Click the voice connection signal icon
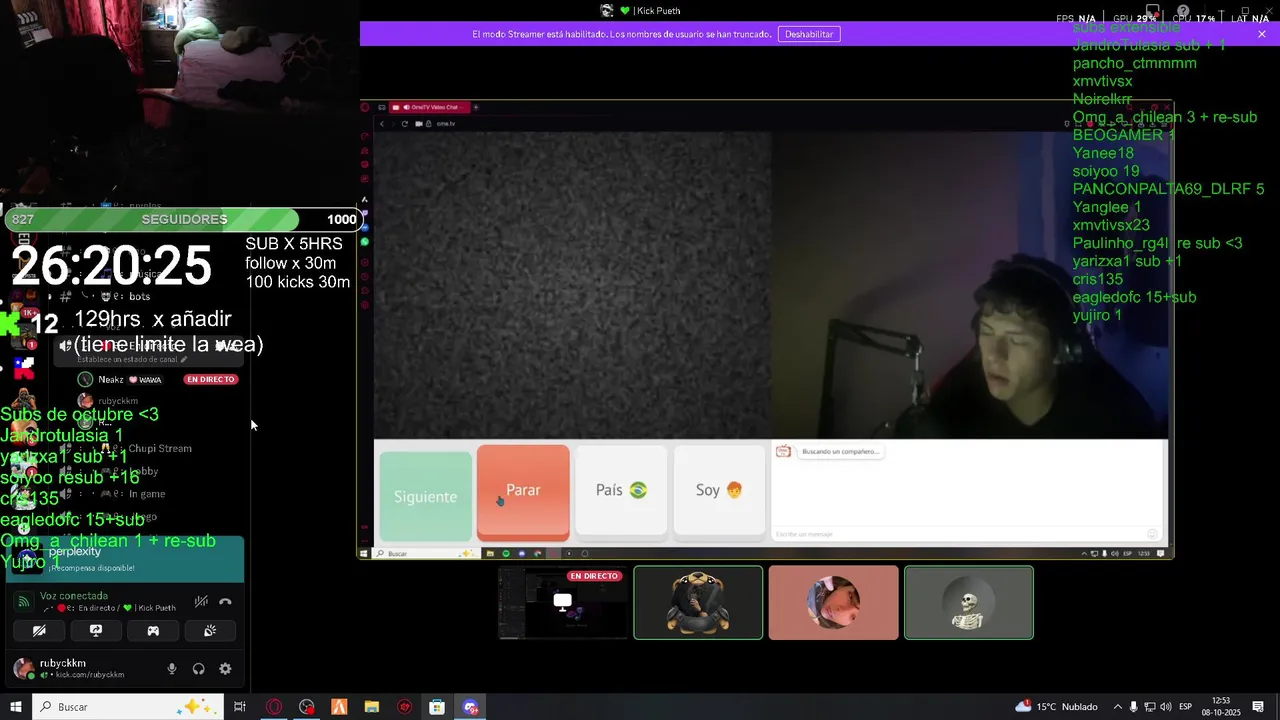Screen dimensions: 1280x720 pos(24,602)
